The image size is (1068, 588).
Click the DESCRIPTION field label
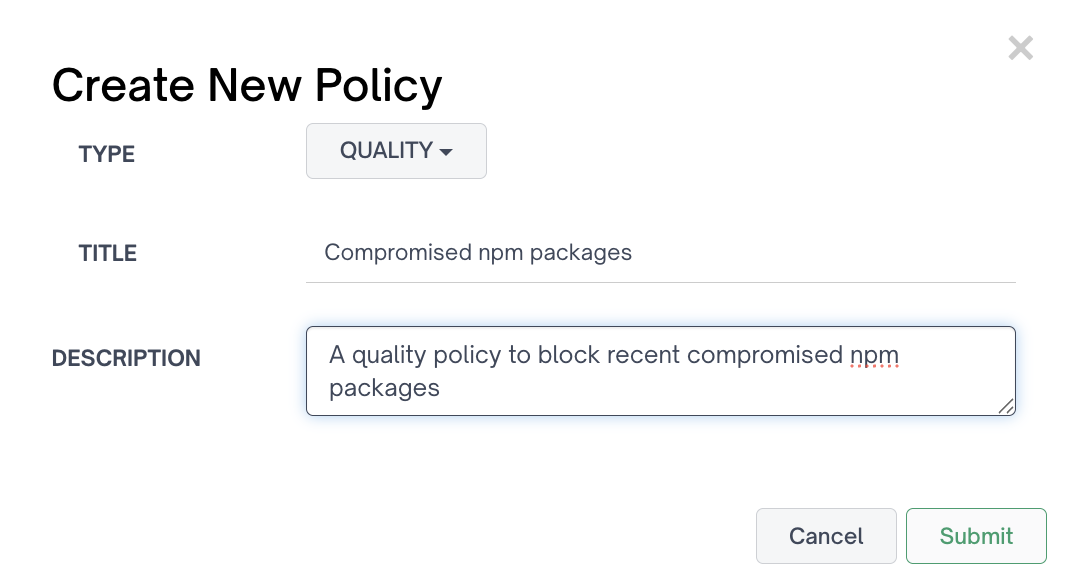[x=126, y=358]
